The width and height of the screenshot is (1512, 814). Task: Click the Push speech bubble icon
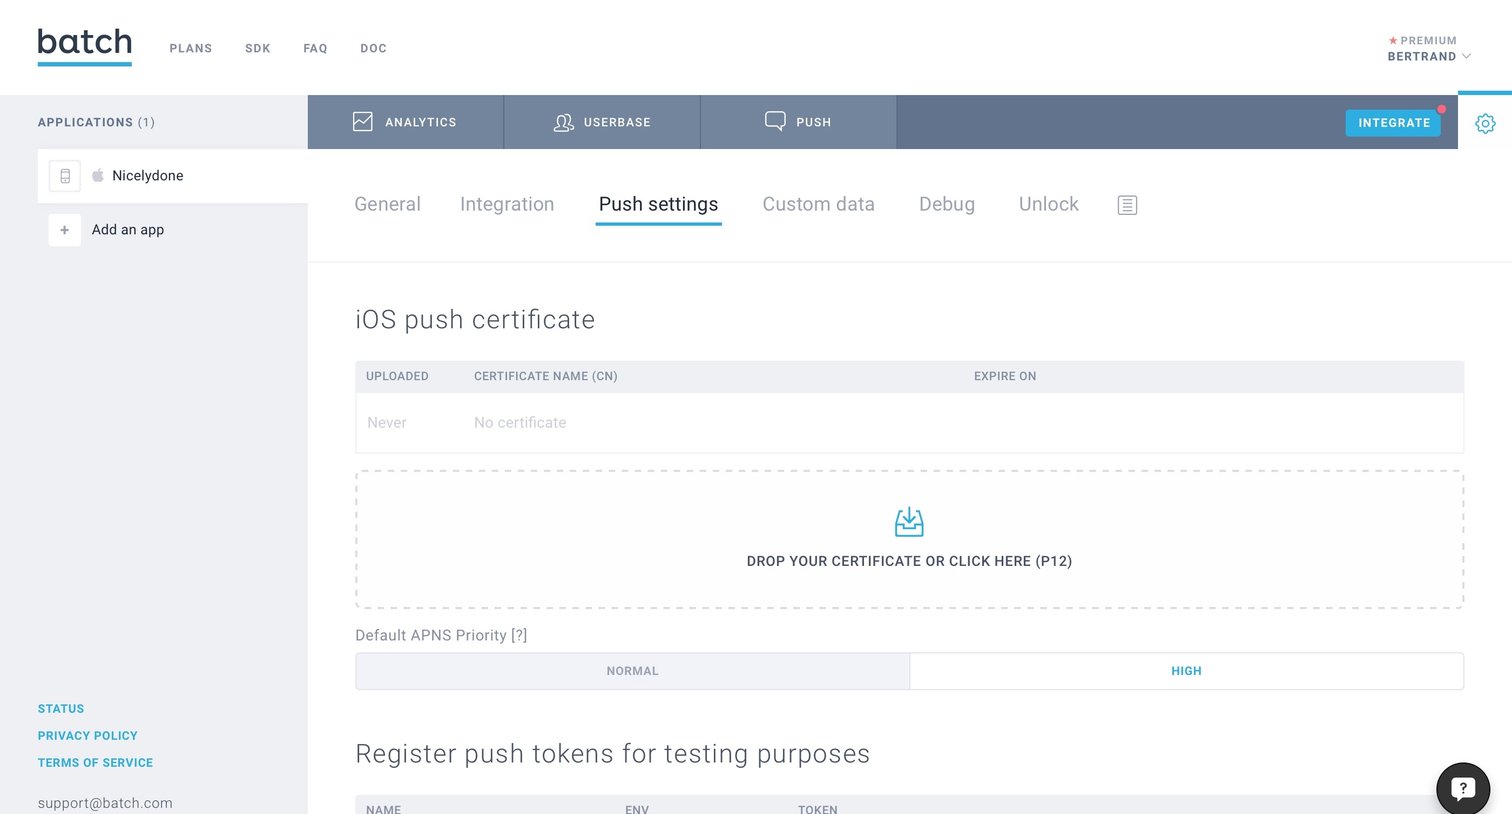775,122
